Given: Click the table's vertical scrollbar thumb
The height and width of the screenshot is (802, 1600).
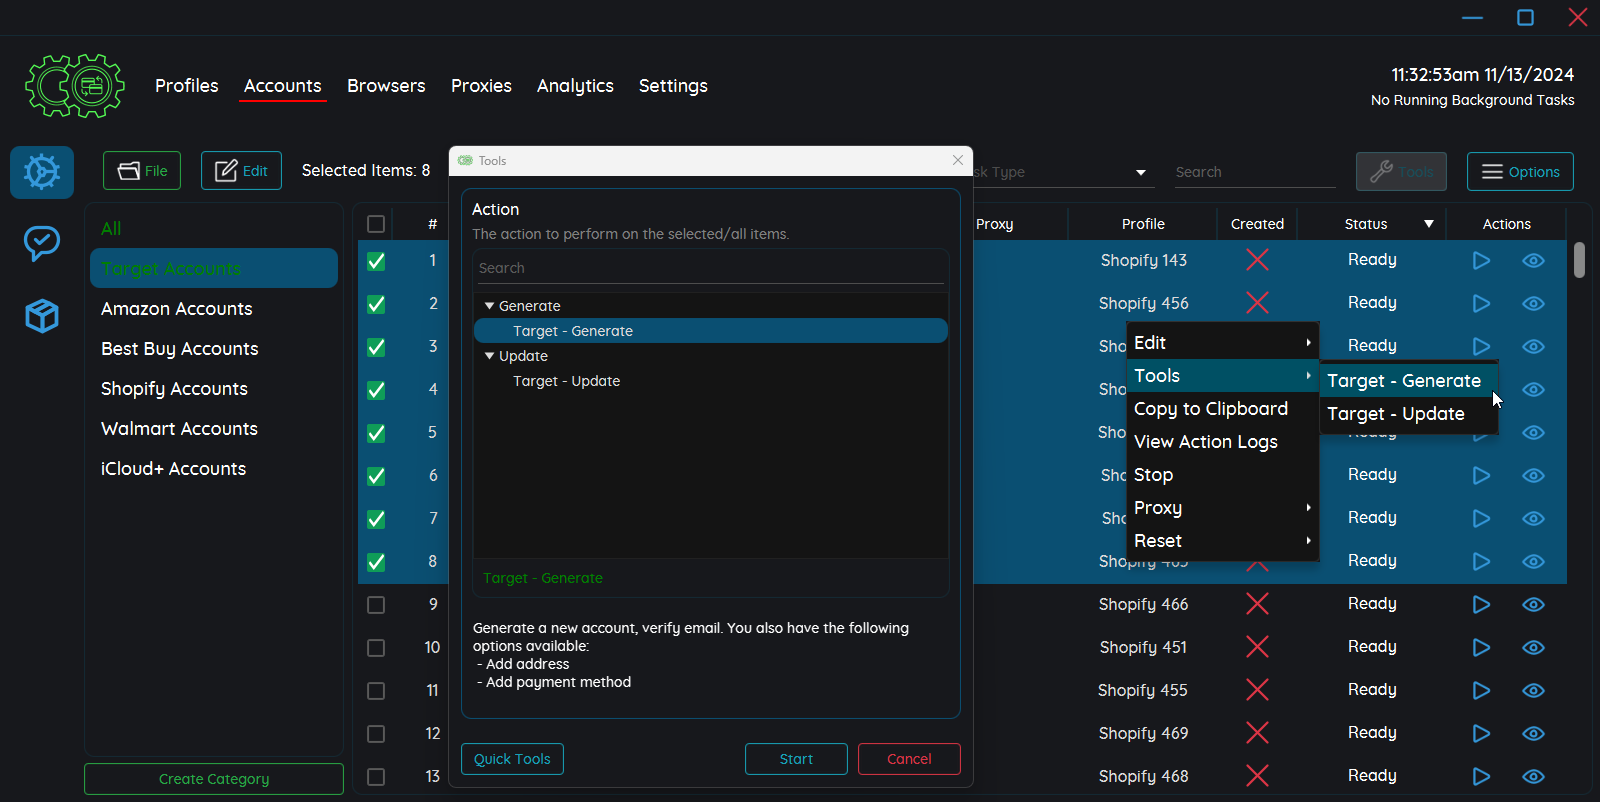Looking at the screenshot, I should point(1579,260).
